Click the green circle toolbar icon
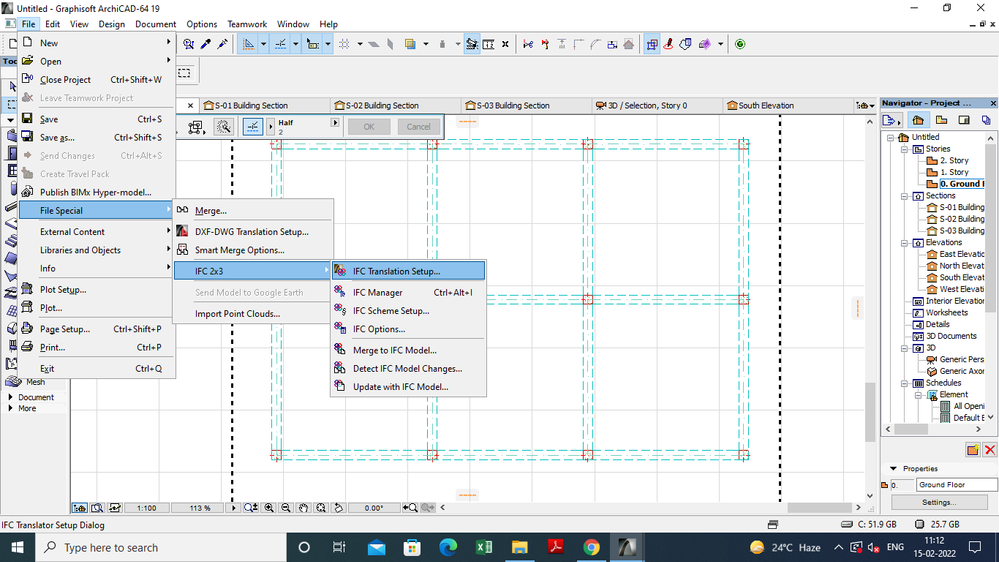999x562 pixels. (740, 44)
